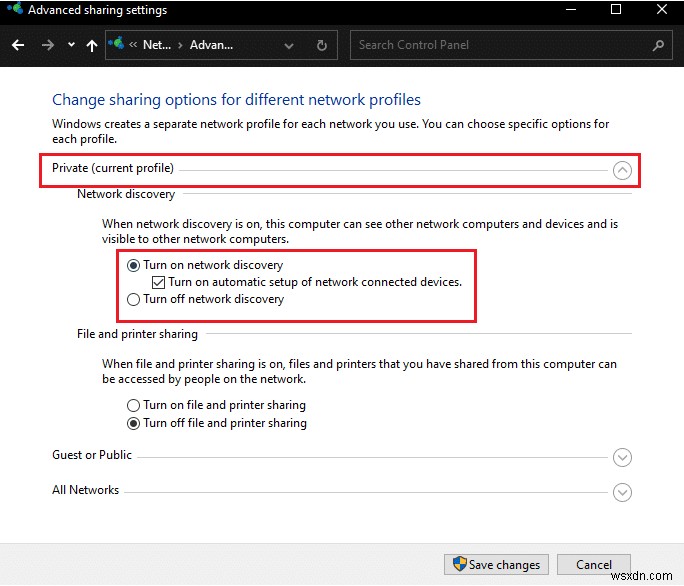Screen dimensions: 684x586
Task: Click the forward navigation arrow
Action: (48, 45)
